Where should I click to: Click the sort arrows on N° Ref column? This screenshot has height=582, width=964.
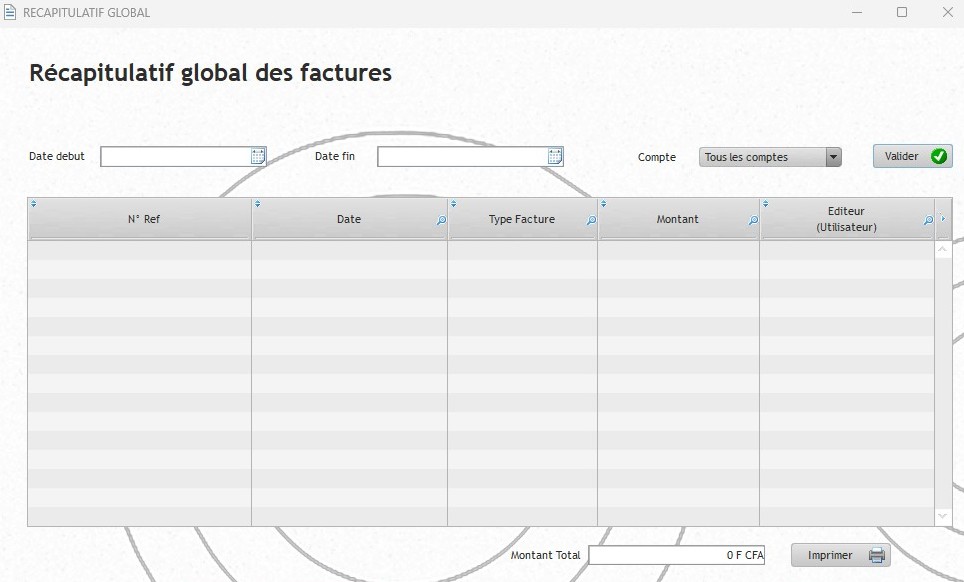click(x=34, y=204)
